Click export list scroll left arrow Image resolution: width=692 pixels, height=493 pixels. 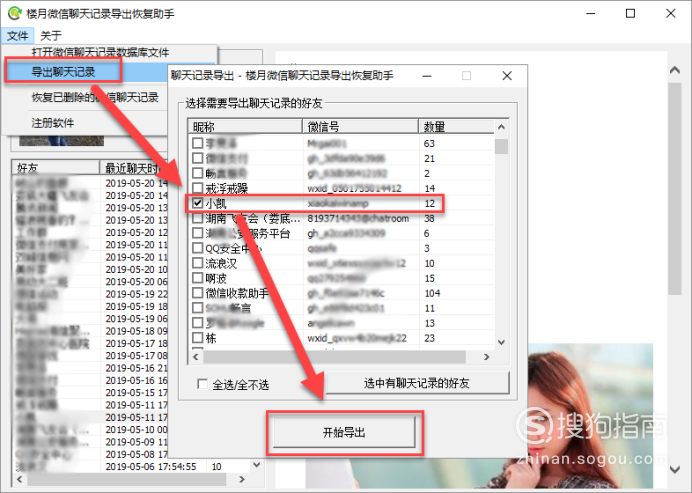(196, 357)
